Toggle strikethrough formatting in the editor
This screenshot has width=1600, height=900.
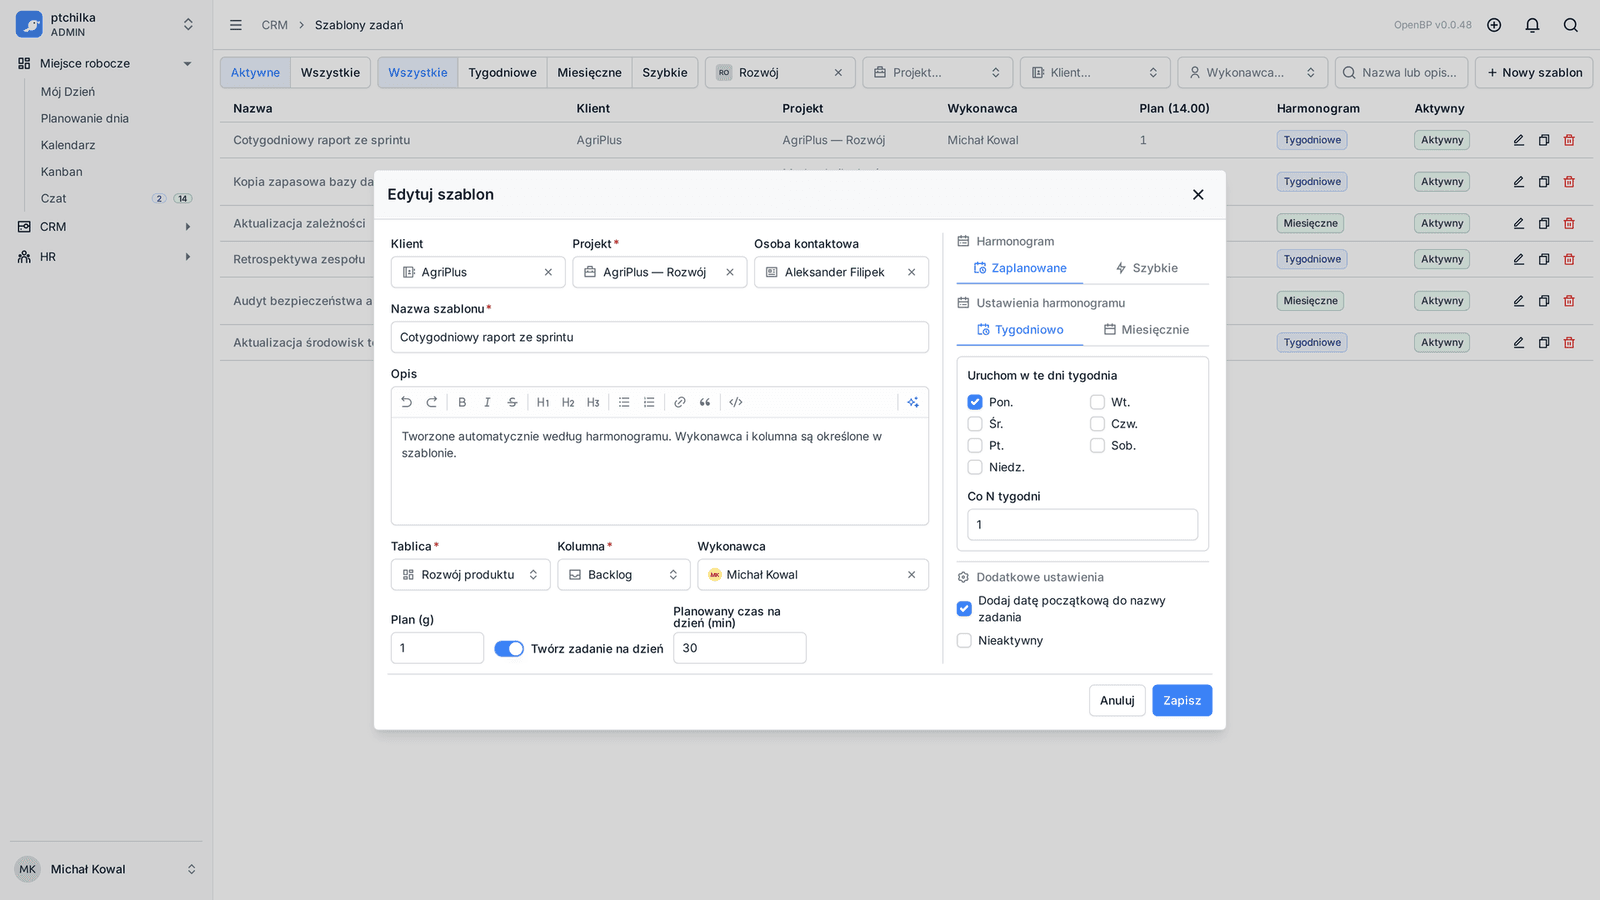[x=512, y=402]
